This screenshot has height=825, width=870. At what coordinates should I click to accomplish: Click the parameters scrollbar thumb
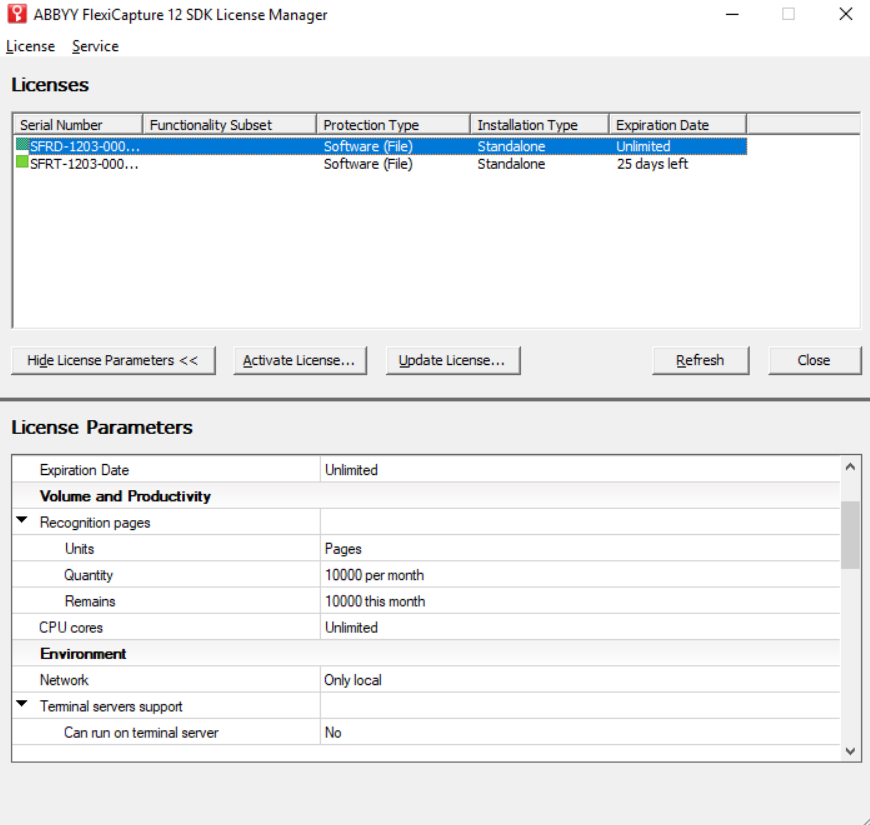coord(849,535)
